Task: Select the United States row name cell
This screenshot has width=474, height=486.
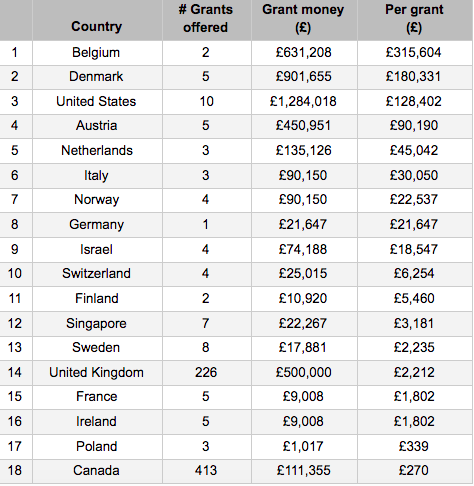Action: pyautogui.click(x=97, y=102)
